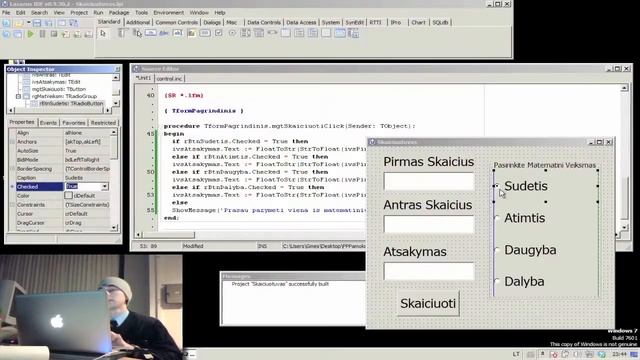Click the Antras Skaicius input field
Viewport: 640px width, 360px height.
click(x=429, y=224)
